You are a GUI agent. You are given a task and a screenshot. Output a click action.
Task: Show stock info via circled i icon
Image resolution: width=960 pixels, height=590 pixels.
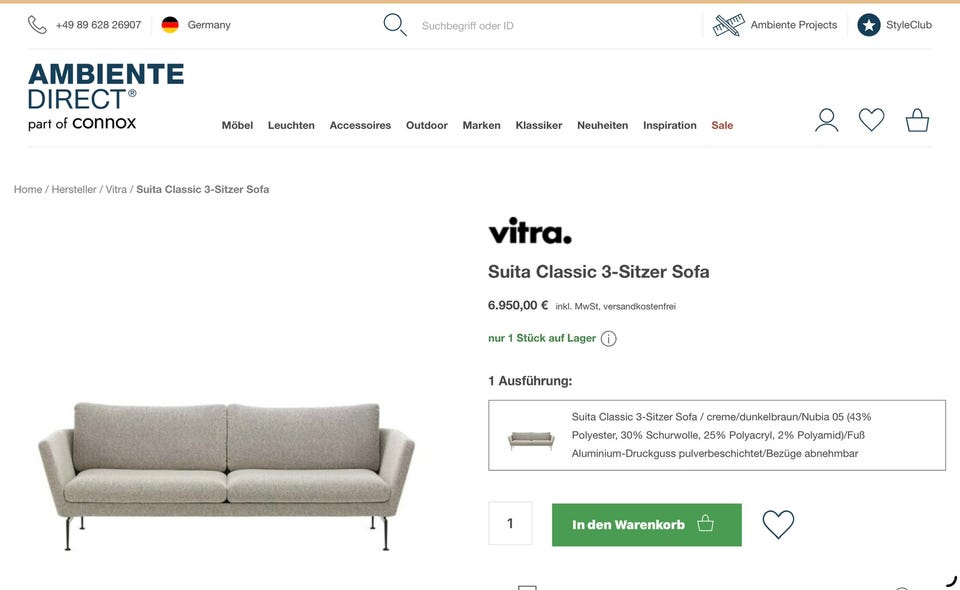pos(609,338)
